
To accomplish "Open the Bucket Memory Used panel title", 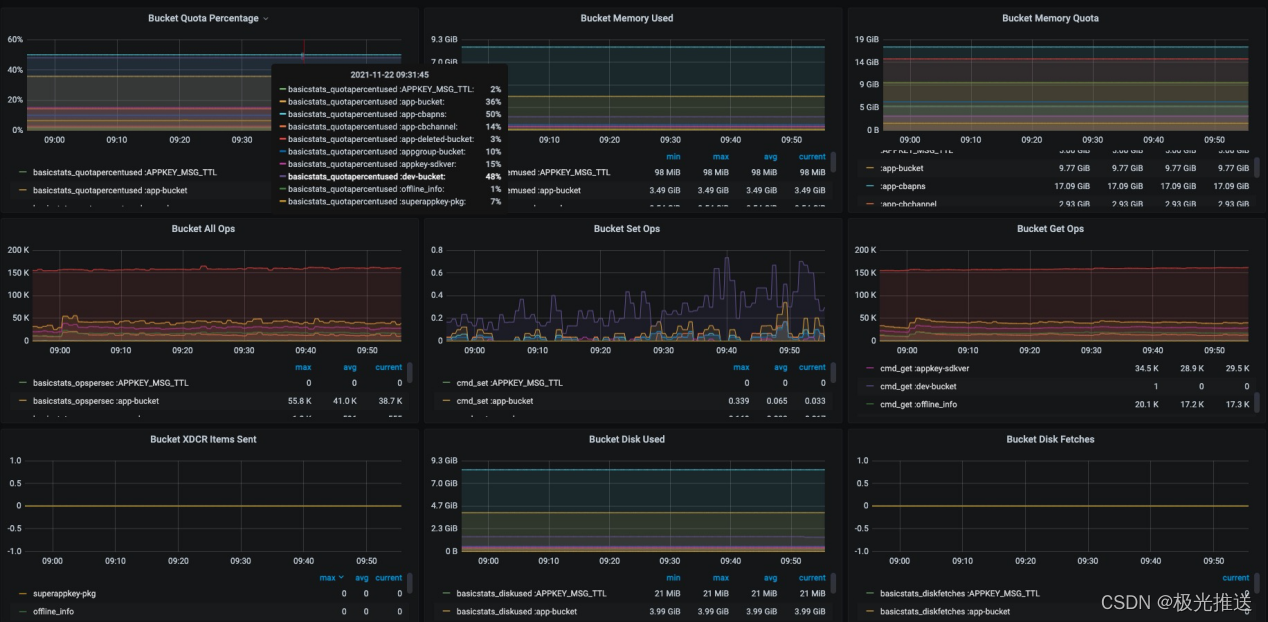I will pos(627,18).
